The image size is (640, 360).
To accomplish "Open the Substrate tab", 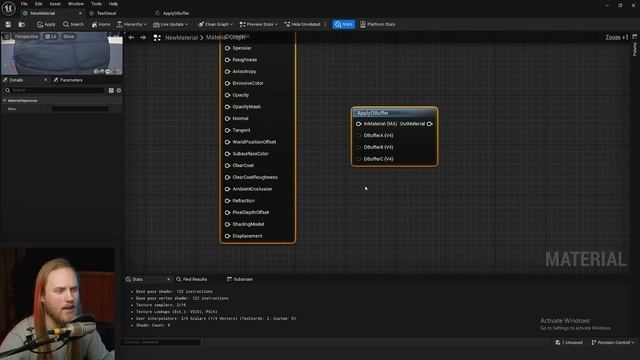I will click(x=240, y=280).
